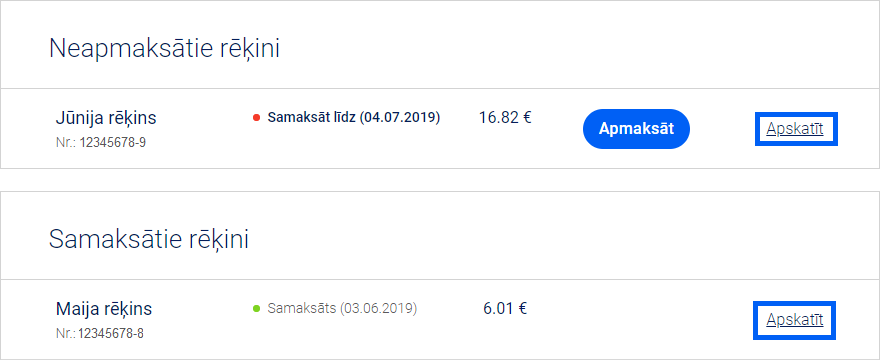This screenshot has height=360, width=880.
Task: Select the Maija rēķins title
Action: click(104, 309)
